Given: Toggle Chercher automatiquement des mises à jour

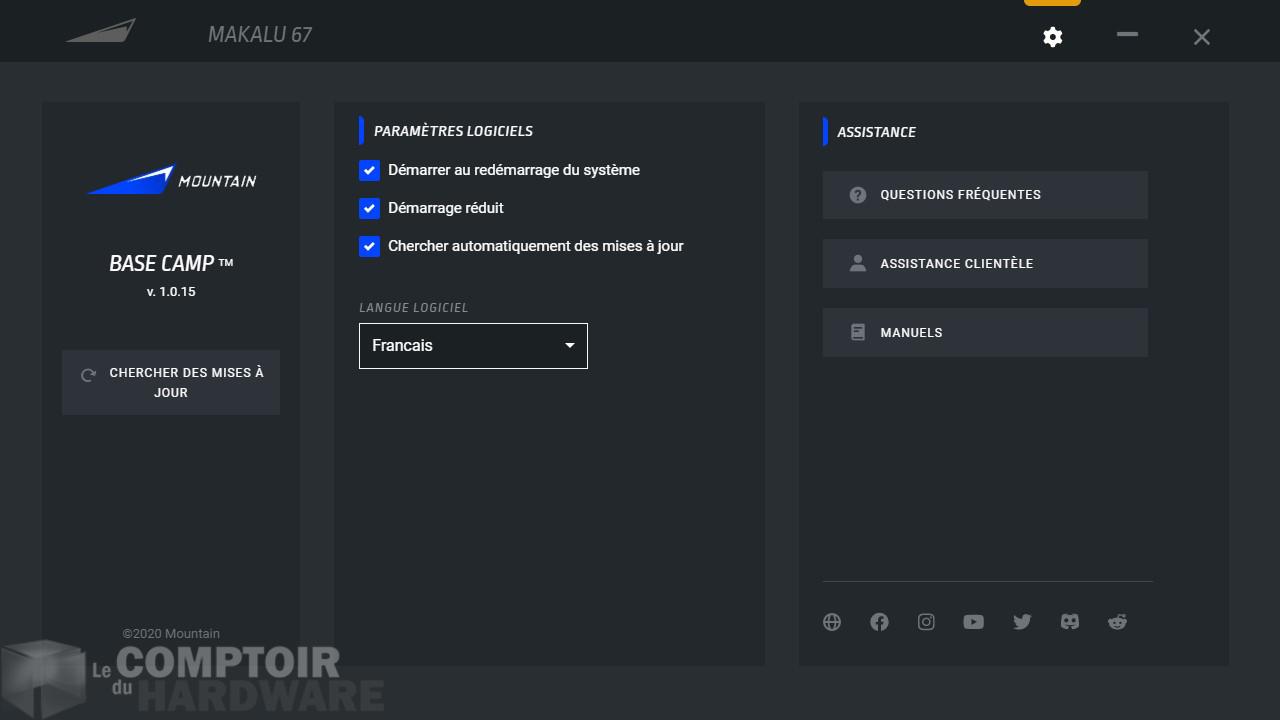Looking at the screenshot, I should 369,246.
